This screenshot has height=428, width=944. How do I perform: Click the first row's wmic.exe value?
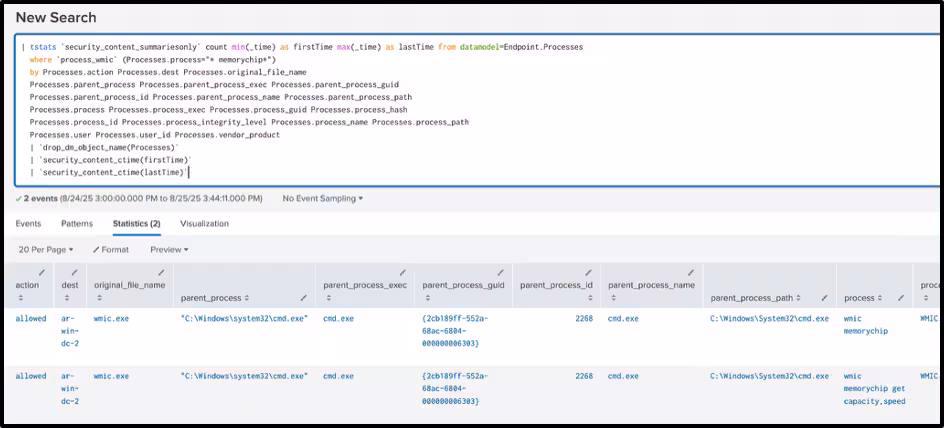111,318
